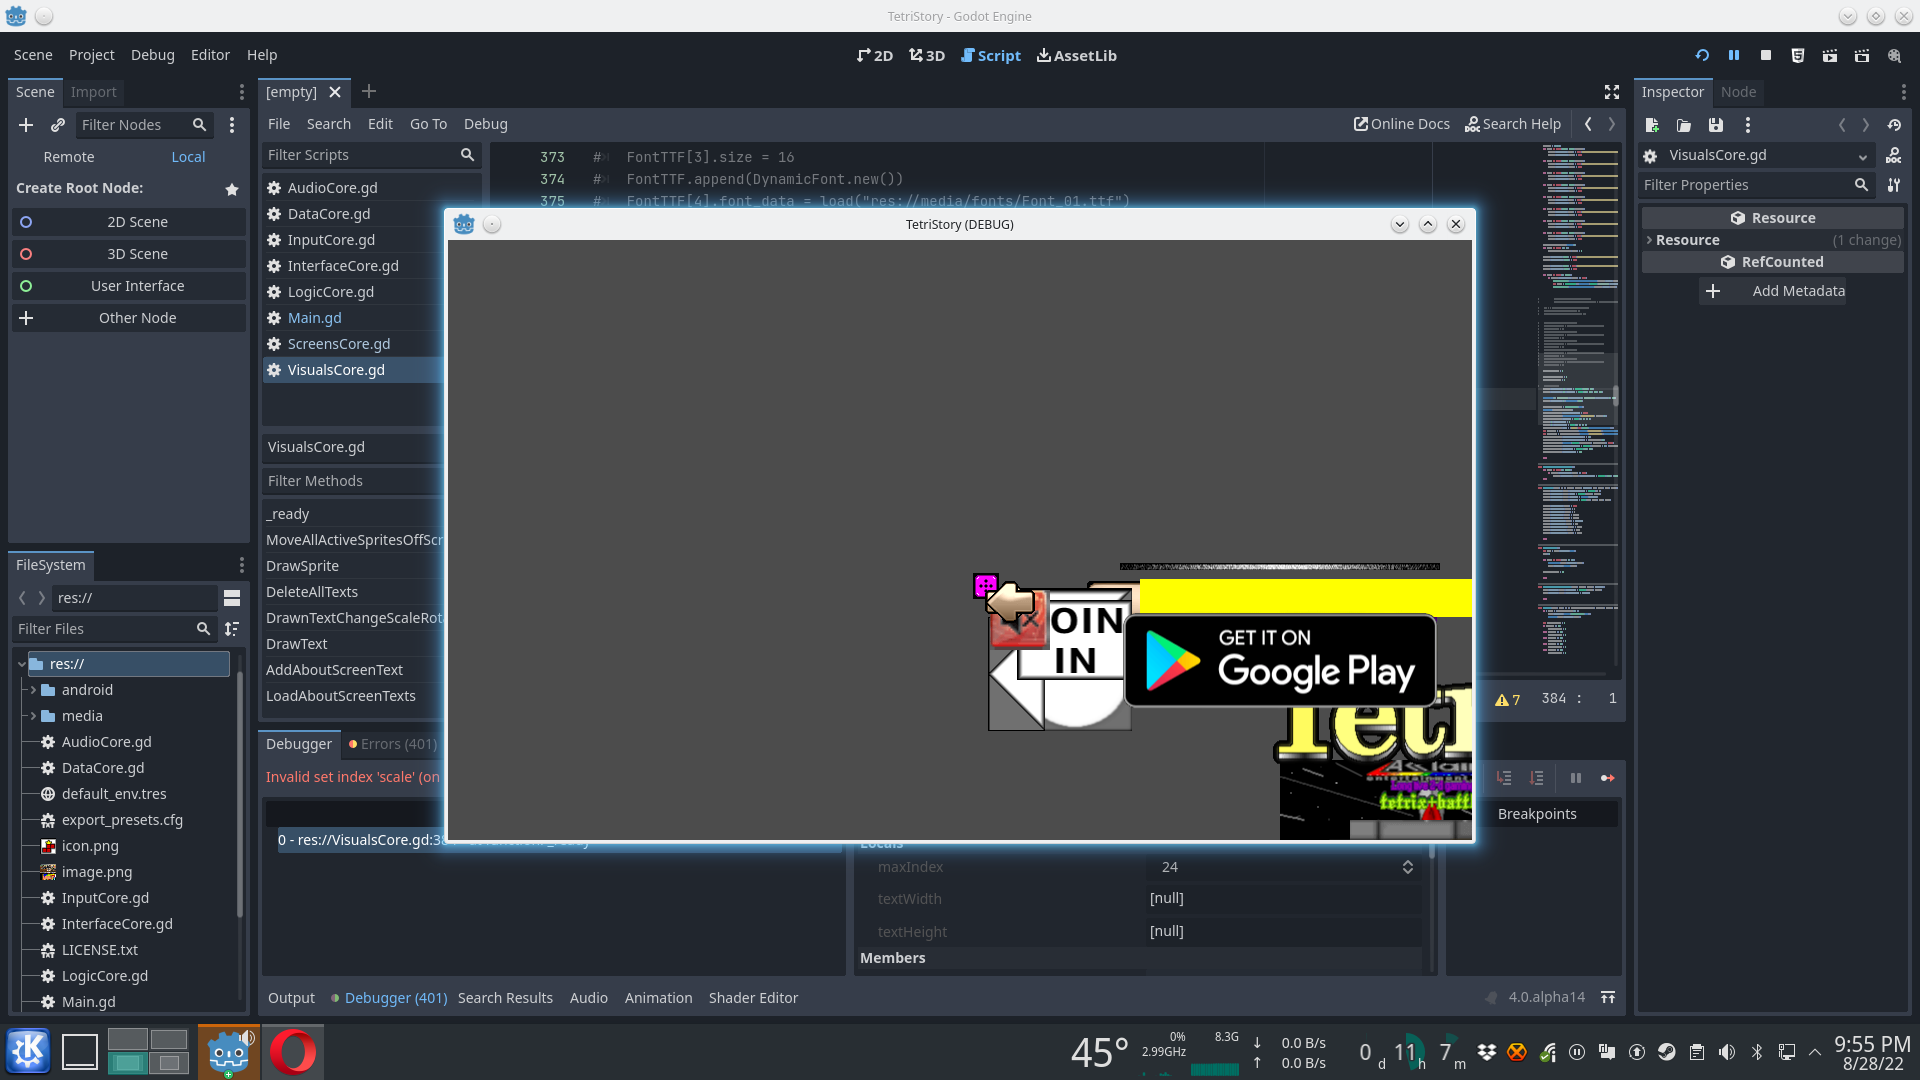The image size is (1920, 1080).
Task: Open the VisualsCore.gd resource dropdown
Action: 1862,156
